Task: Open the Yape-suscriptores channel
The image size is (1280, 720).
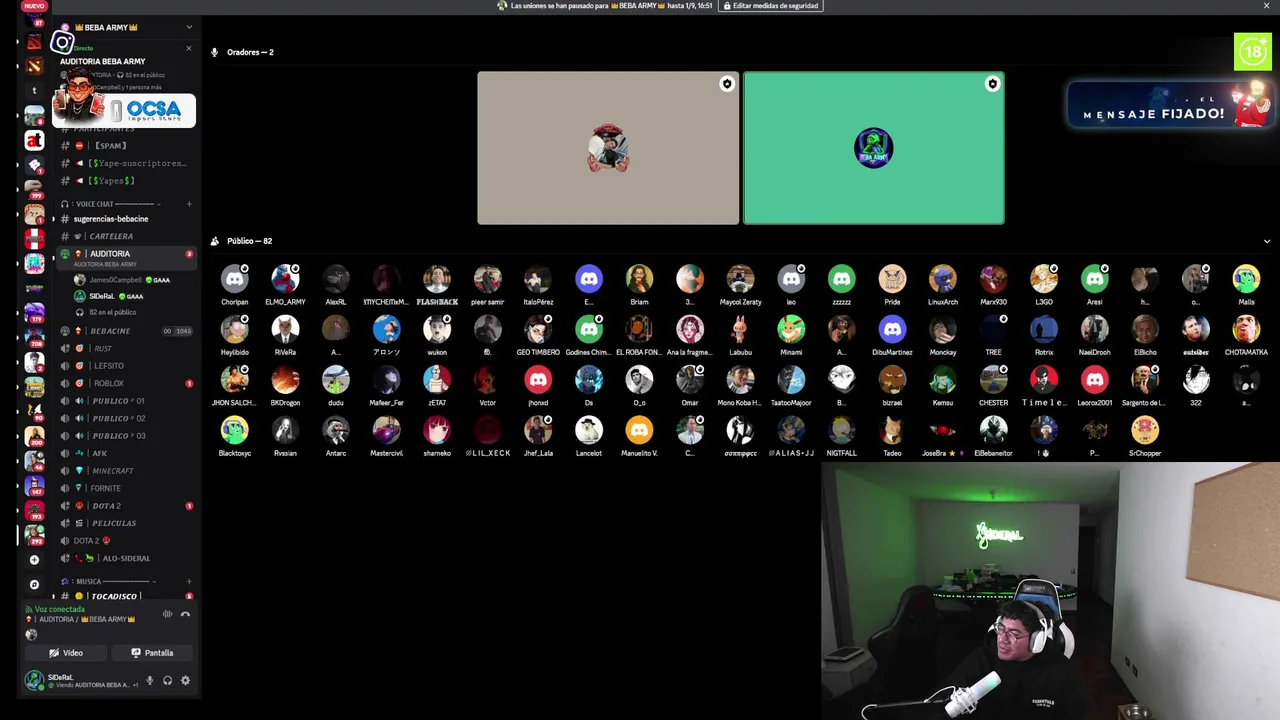Action: pyautogui.click(x=124, y=163)
